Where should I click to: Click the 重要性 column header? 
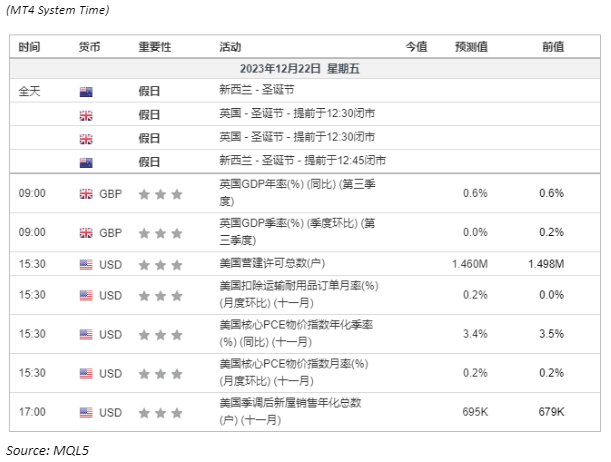click(155, 47)
